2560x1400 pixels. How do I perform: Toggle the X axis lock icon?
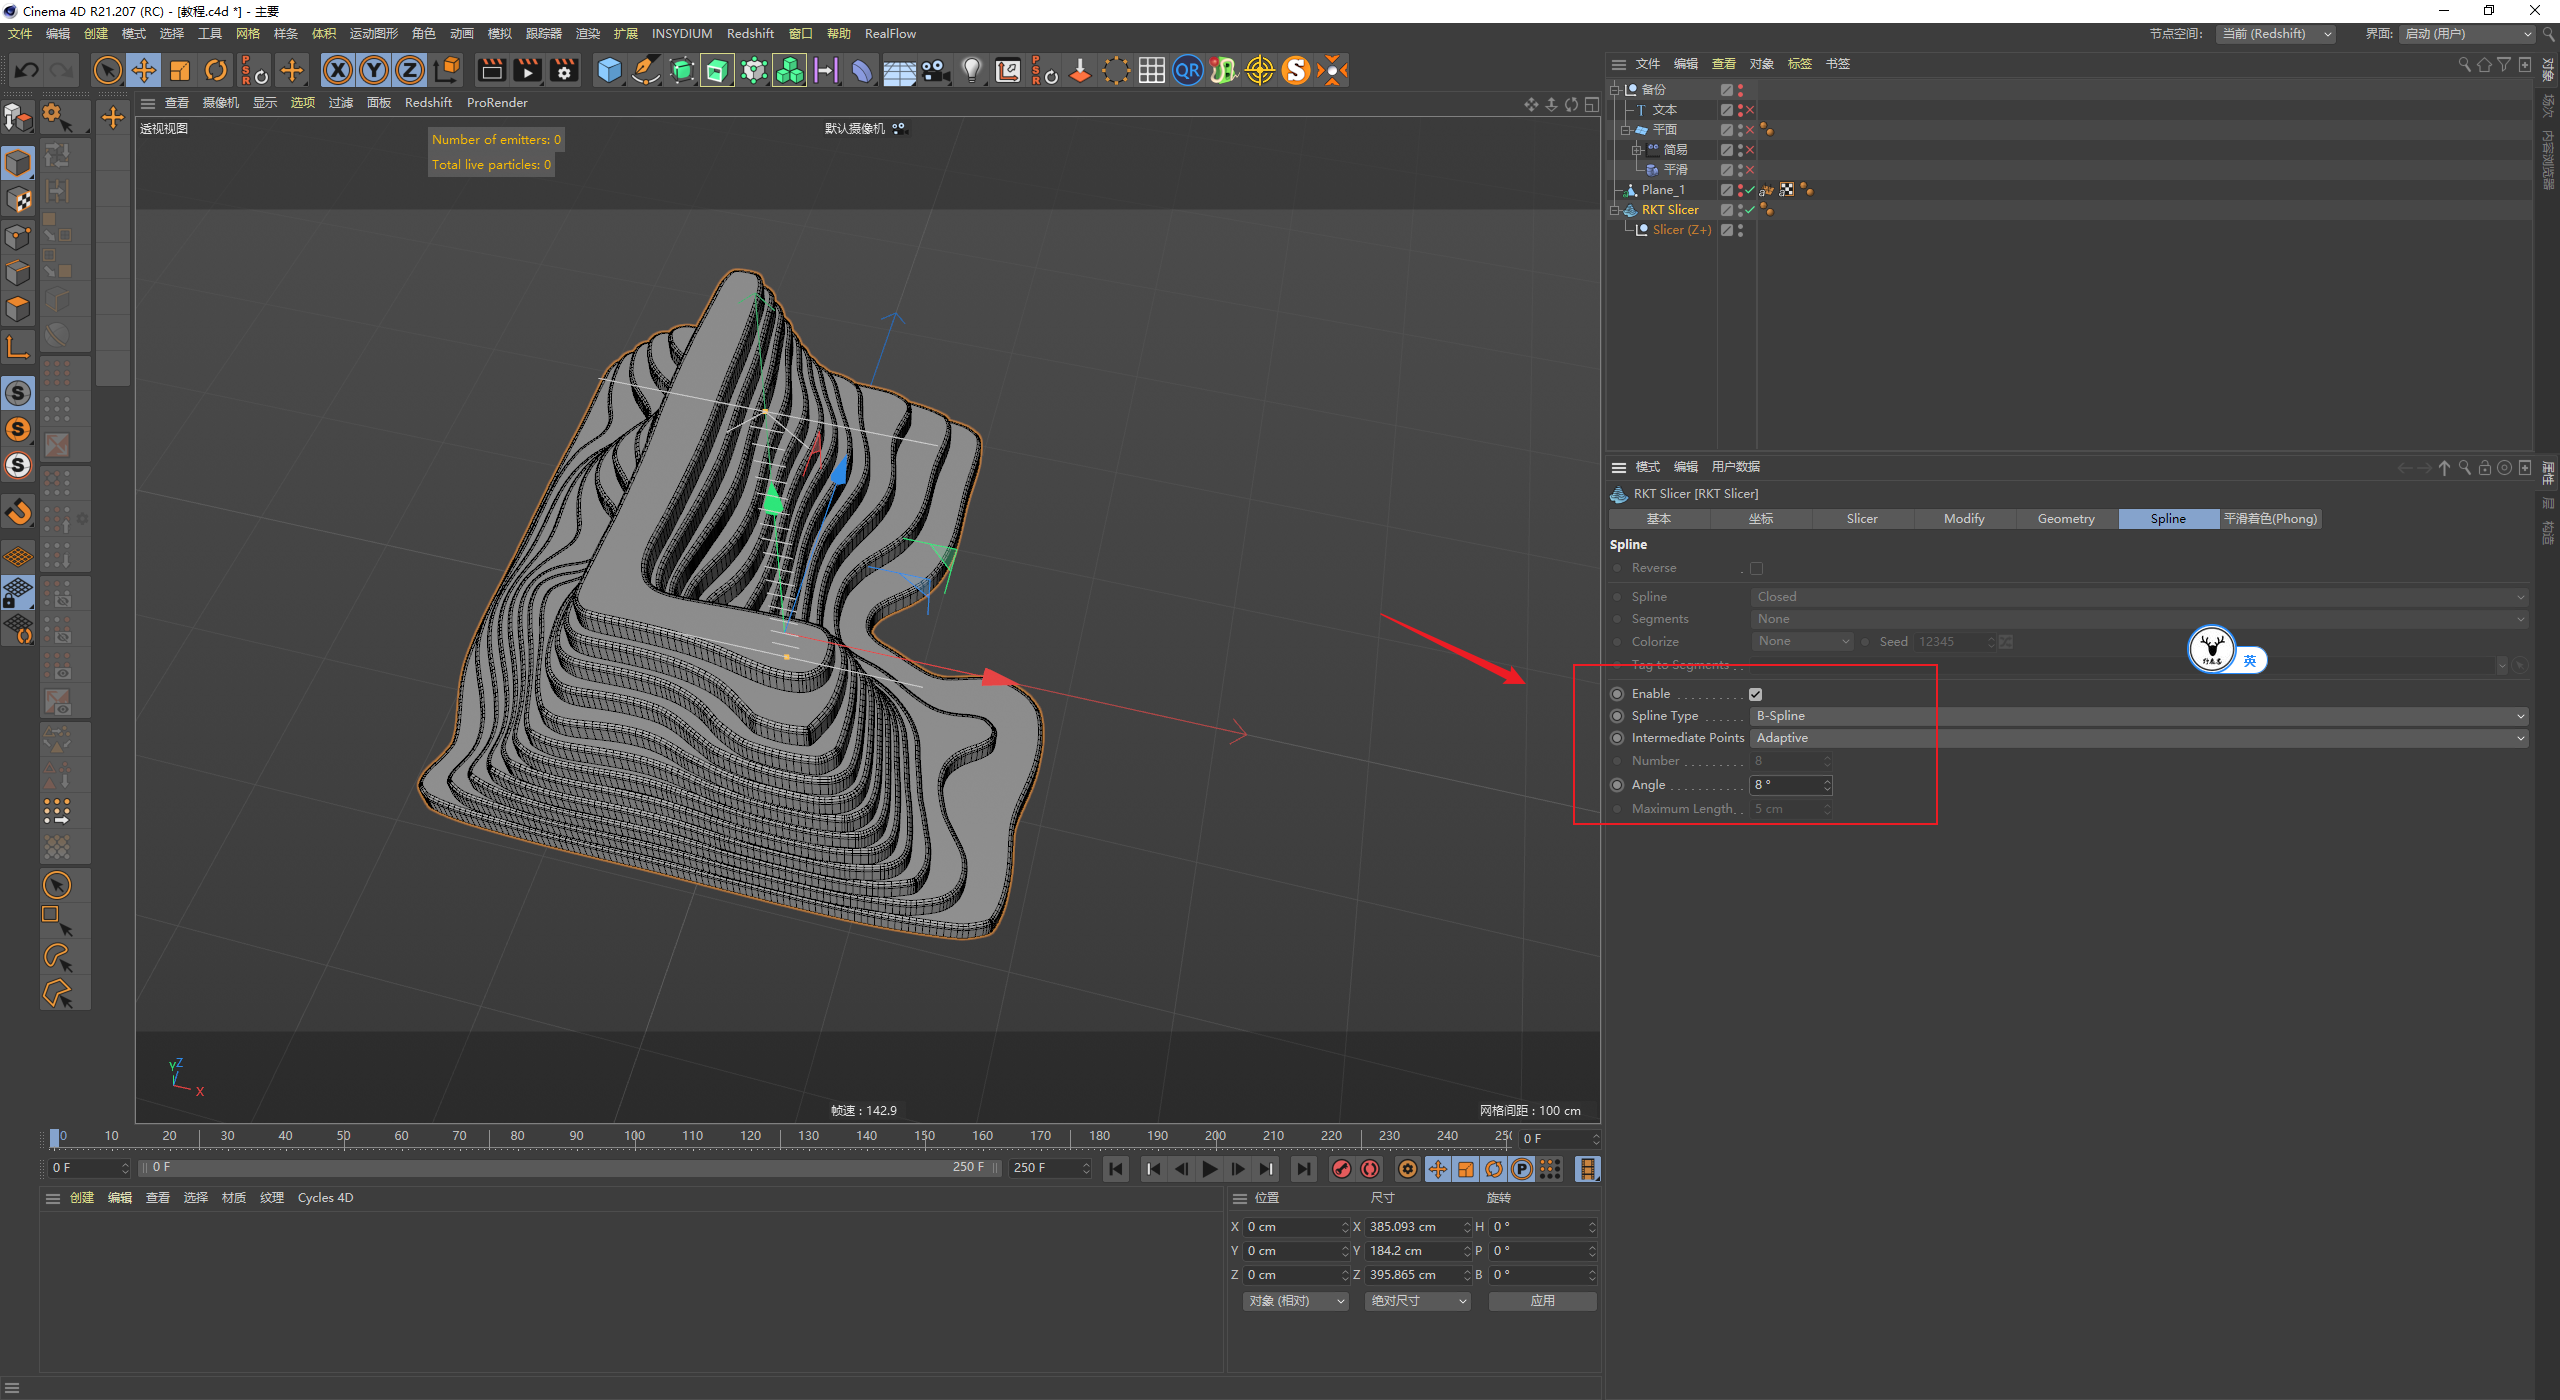pos(338,70)
